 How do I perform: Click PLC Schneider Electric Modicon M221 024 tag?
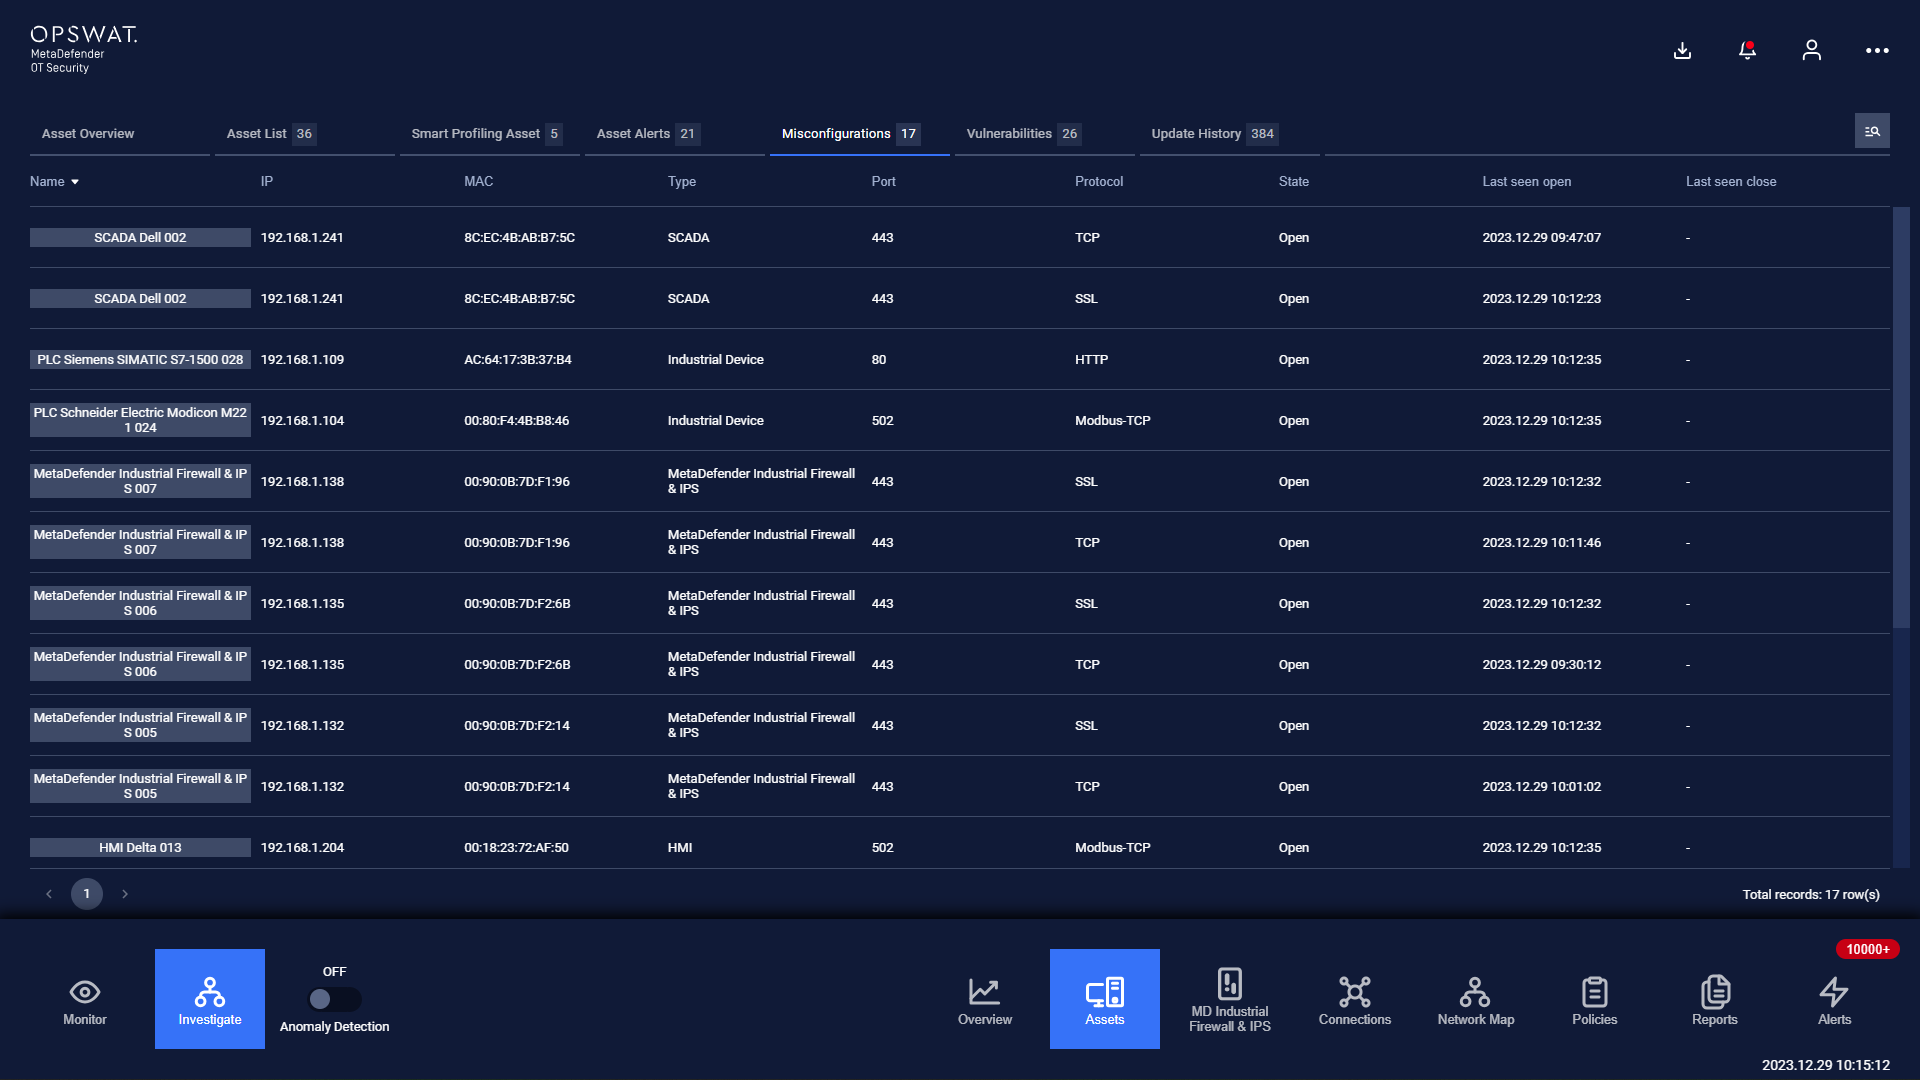pyautogui.click(x=140, y=420)
